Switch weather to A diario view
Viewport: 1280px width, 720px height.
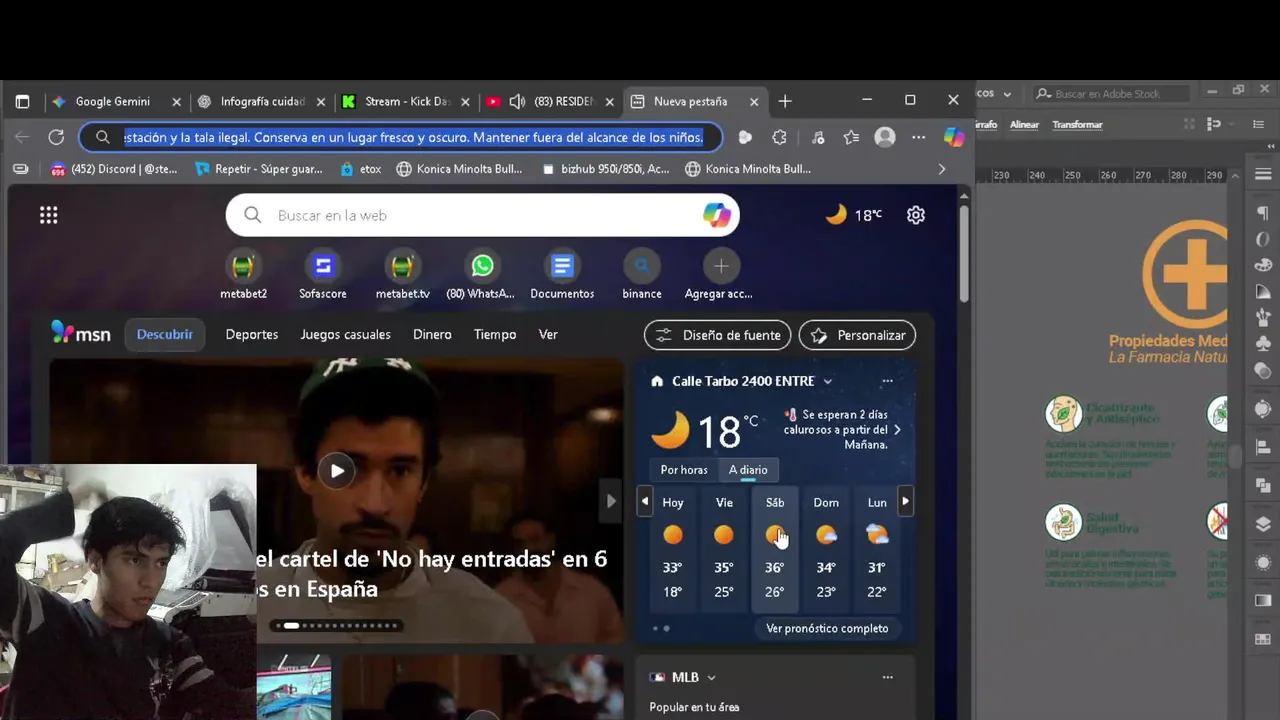coord(748,470)
